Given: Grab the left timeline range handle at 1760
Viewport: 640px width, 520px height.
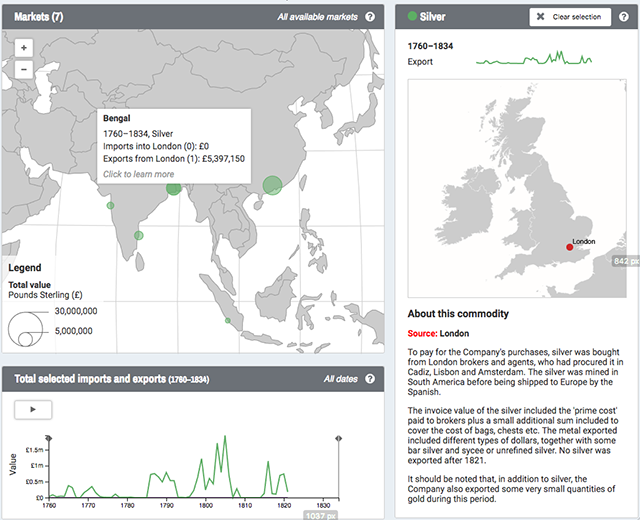Looking at the screenshot, I should click(x=49, y=438).
